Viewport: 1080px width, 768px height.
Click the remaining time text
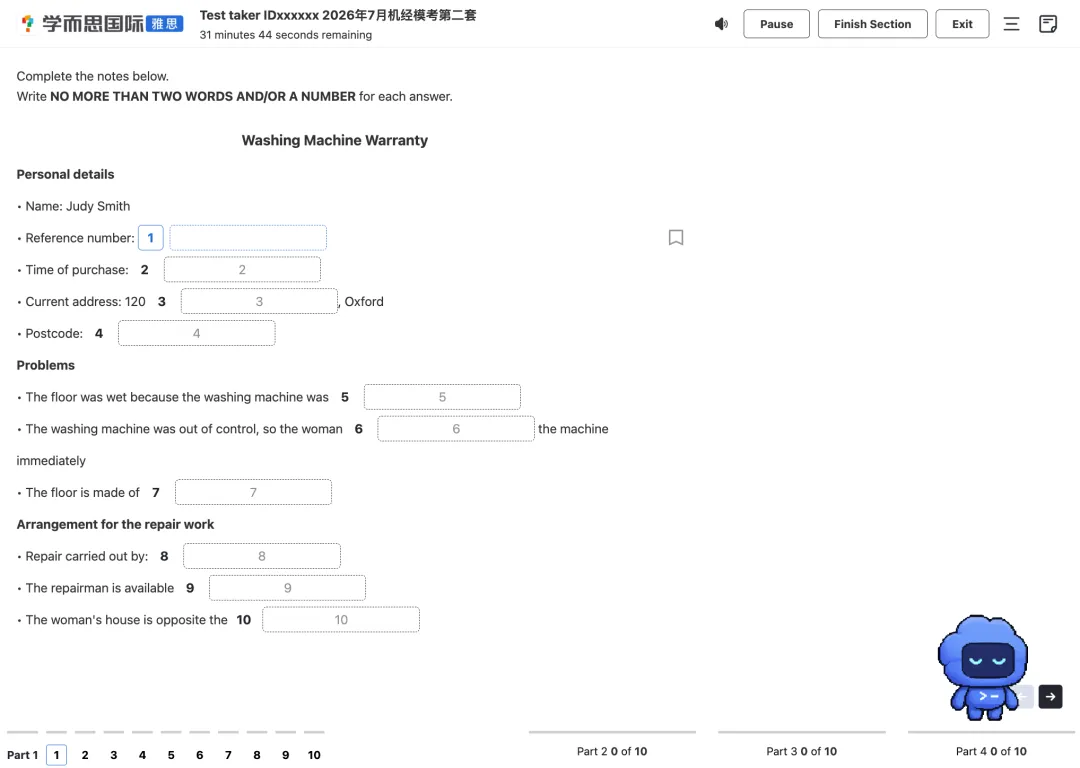click(286, 34)
